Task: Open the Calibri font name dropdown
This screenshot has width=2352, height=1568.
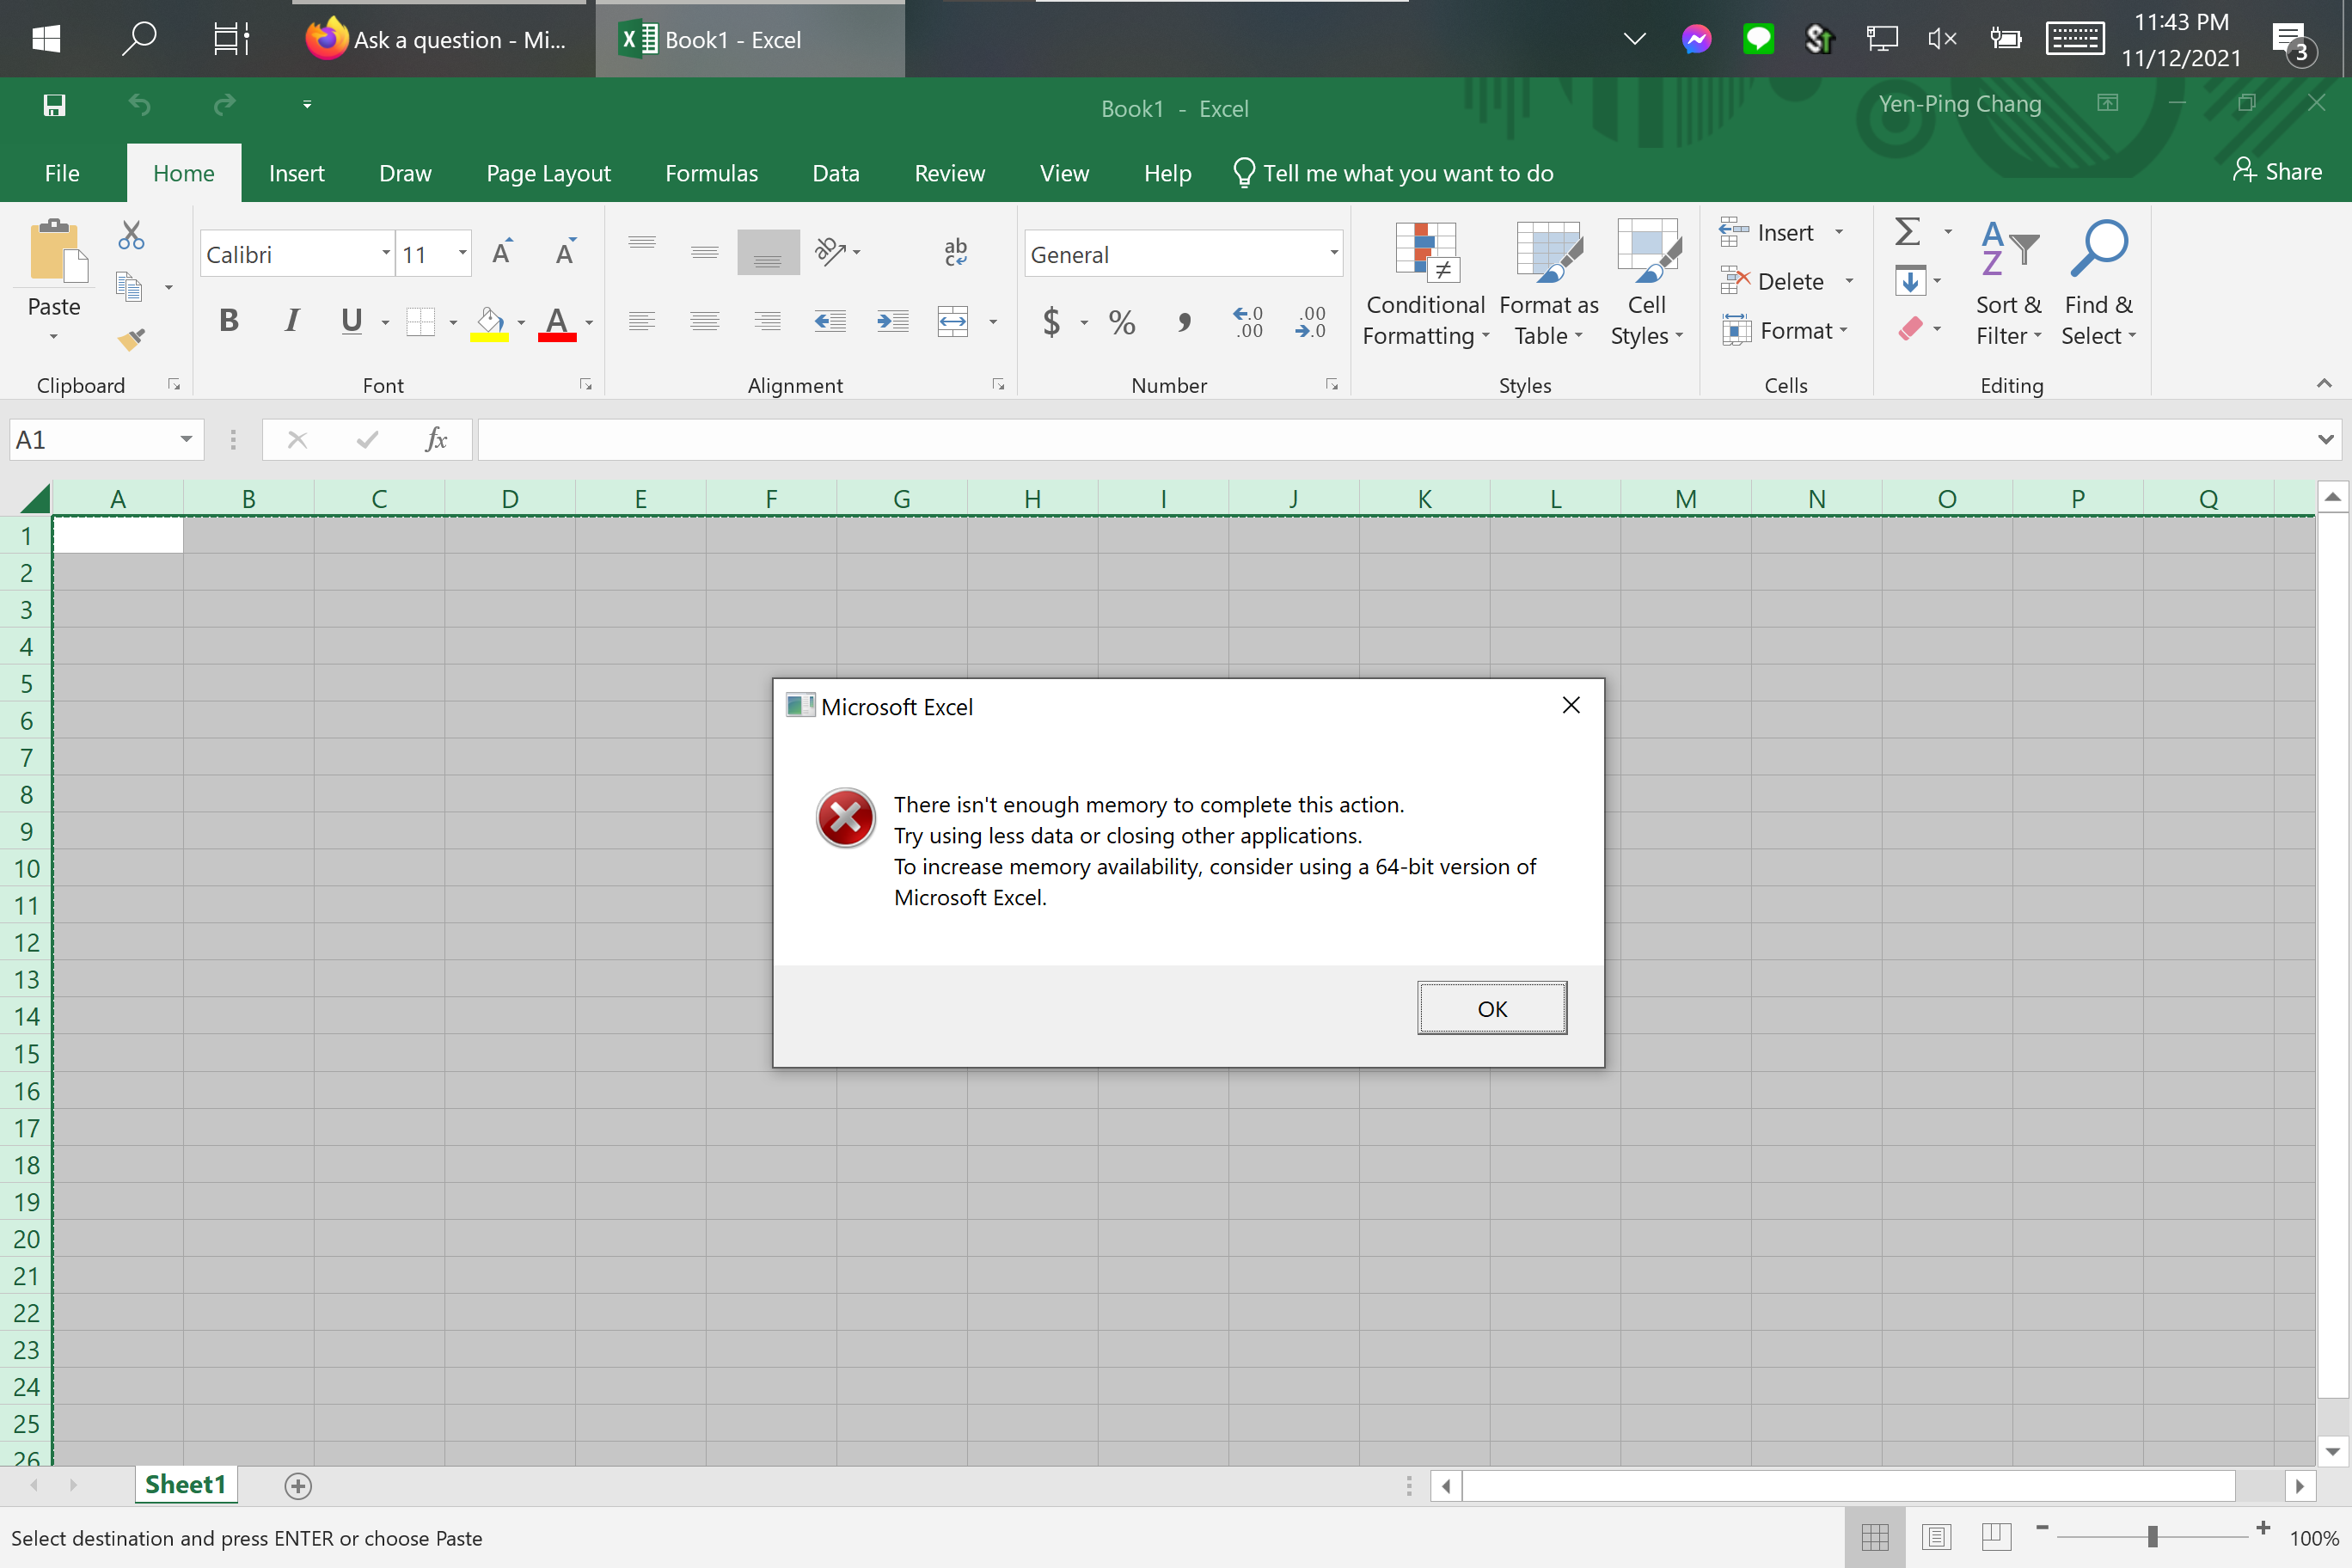Action: coord(386,254)
